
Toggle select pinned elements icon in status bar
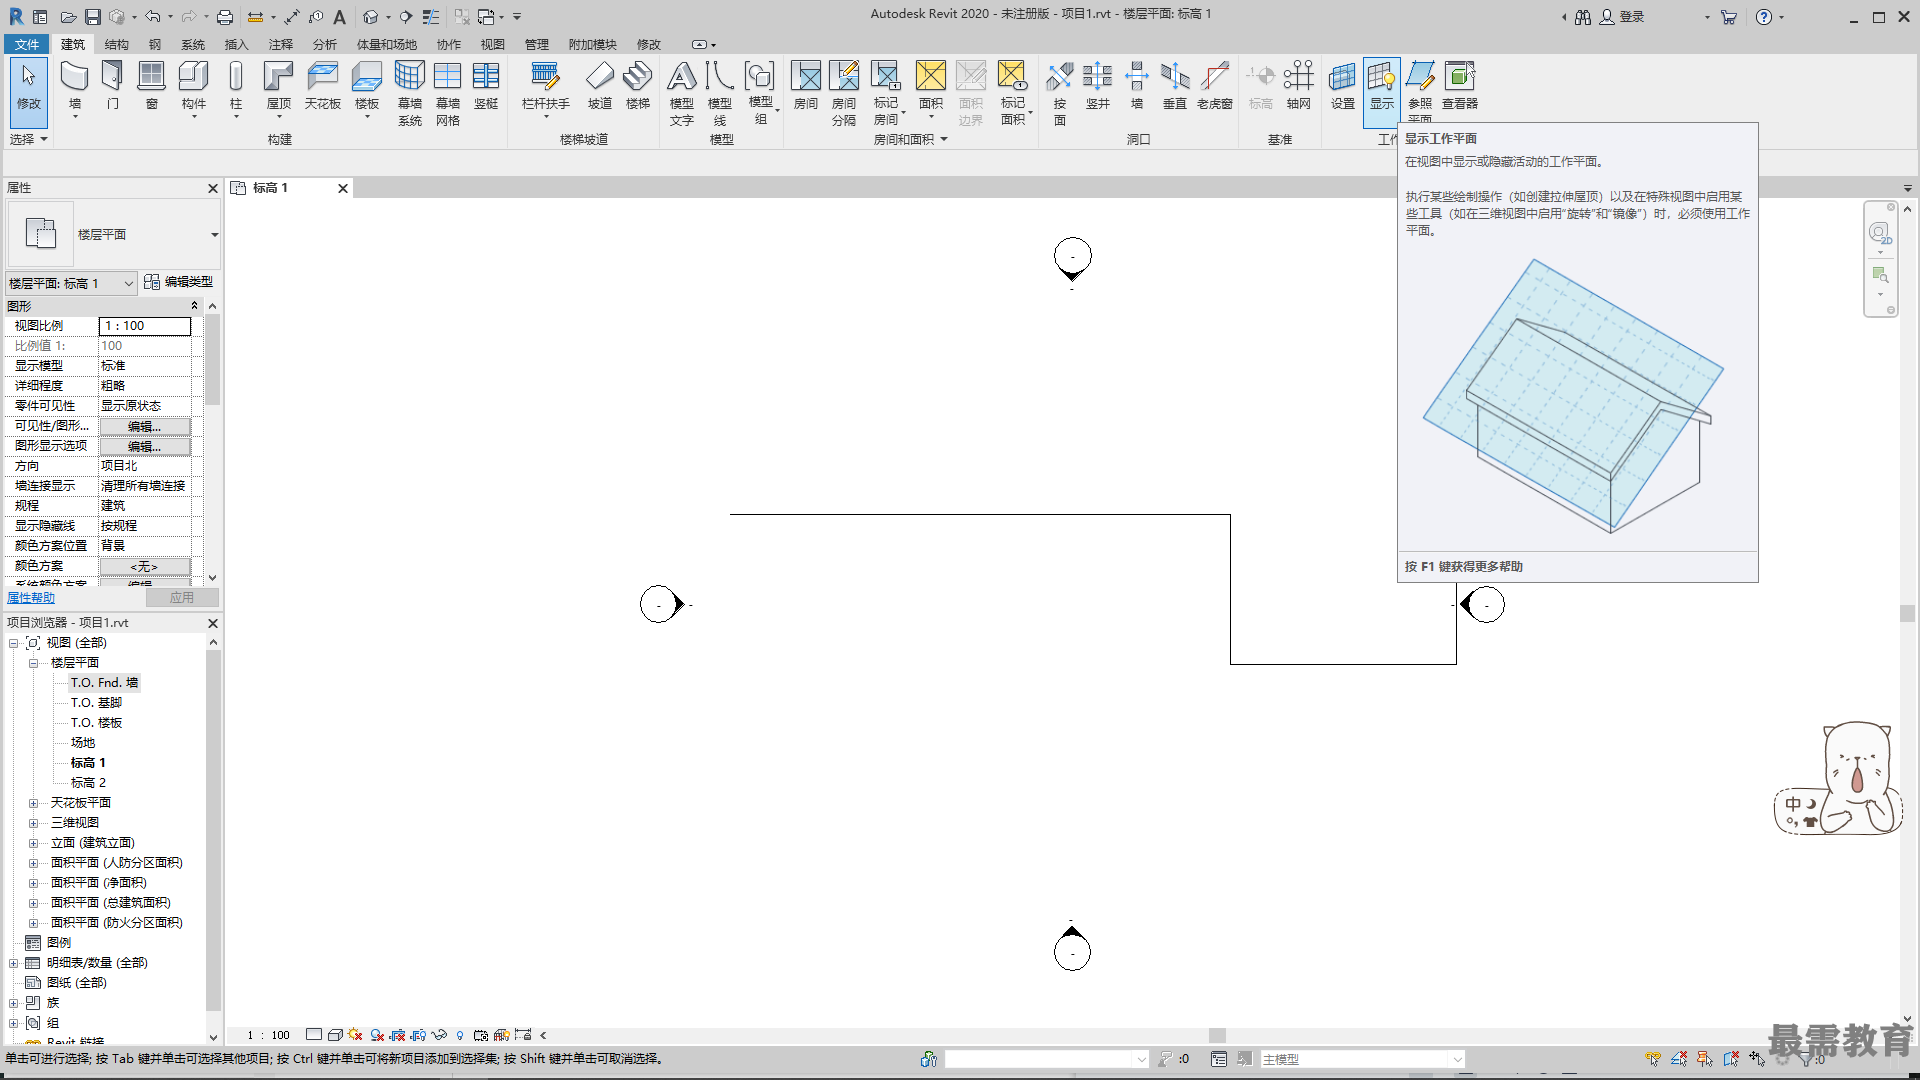1705,1059
